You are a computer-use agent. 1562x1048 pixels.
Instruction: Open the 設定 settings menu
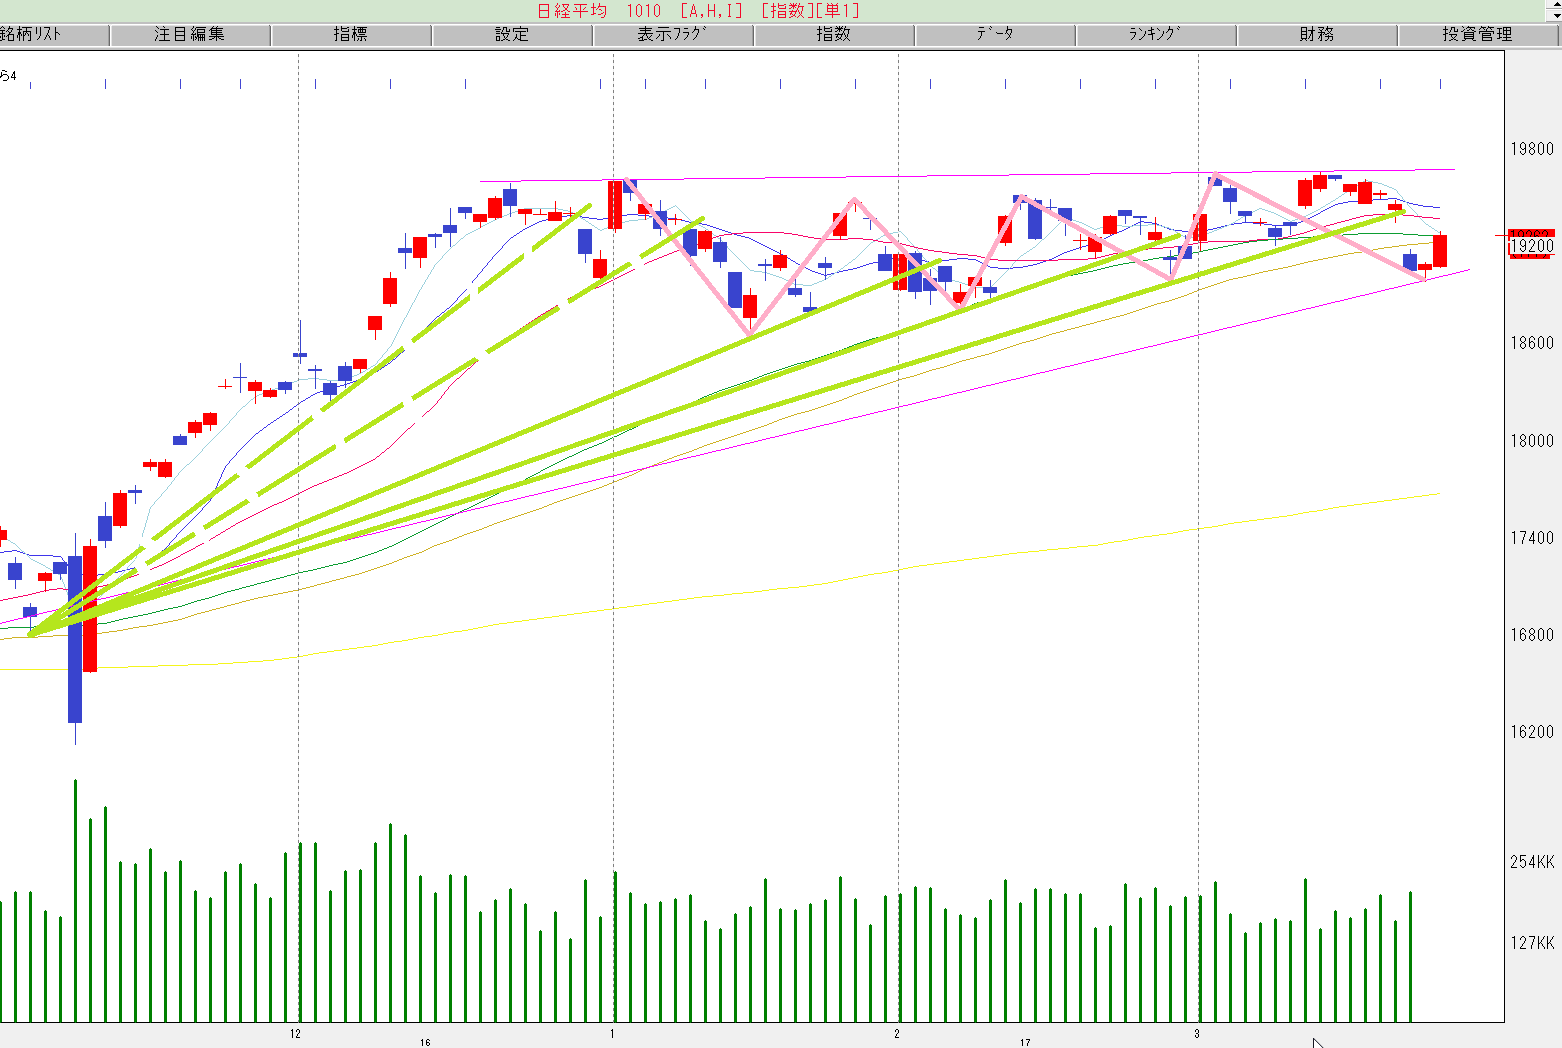(x=512, y=35)
